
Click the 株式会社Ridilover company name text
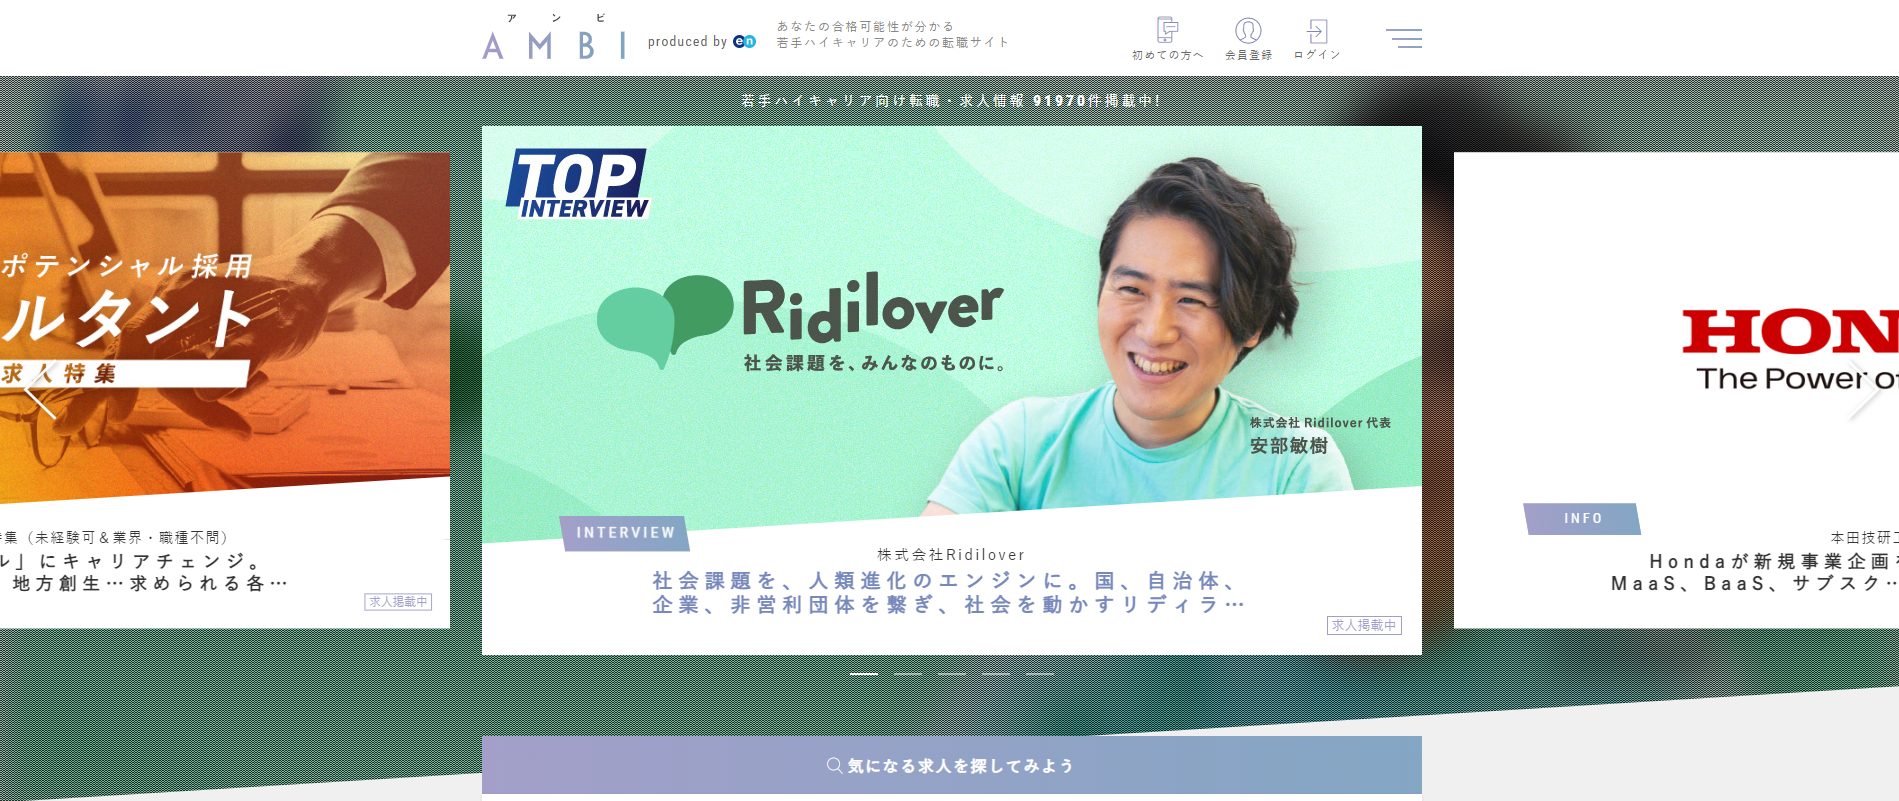[951, 555]
